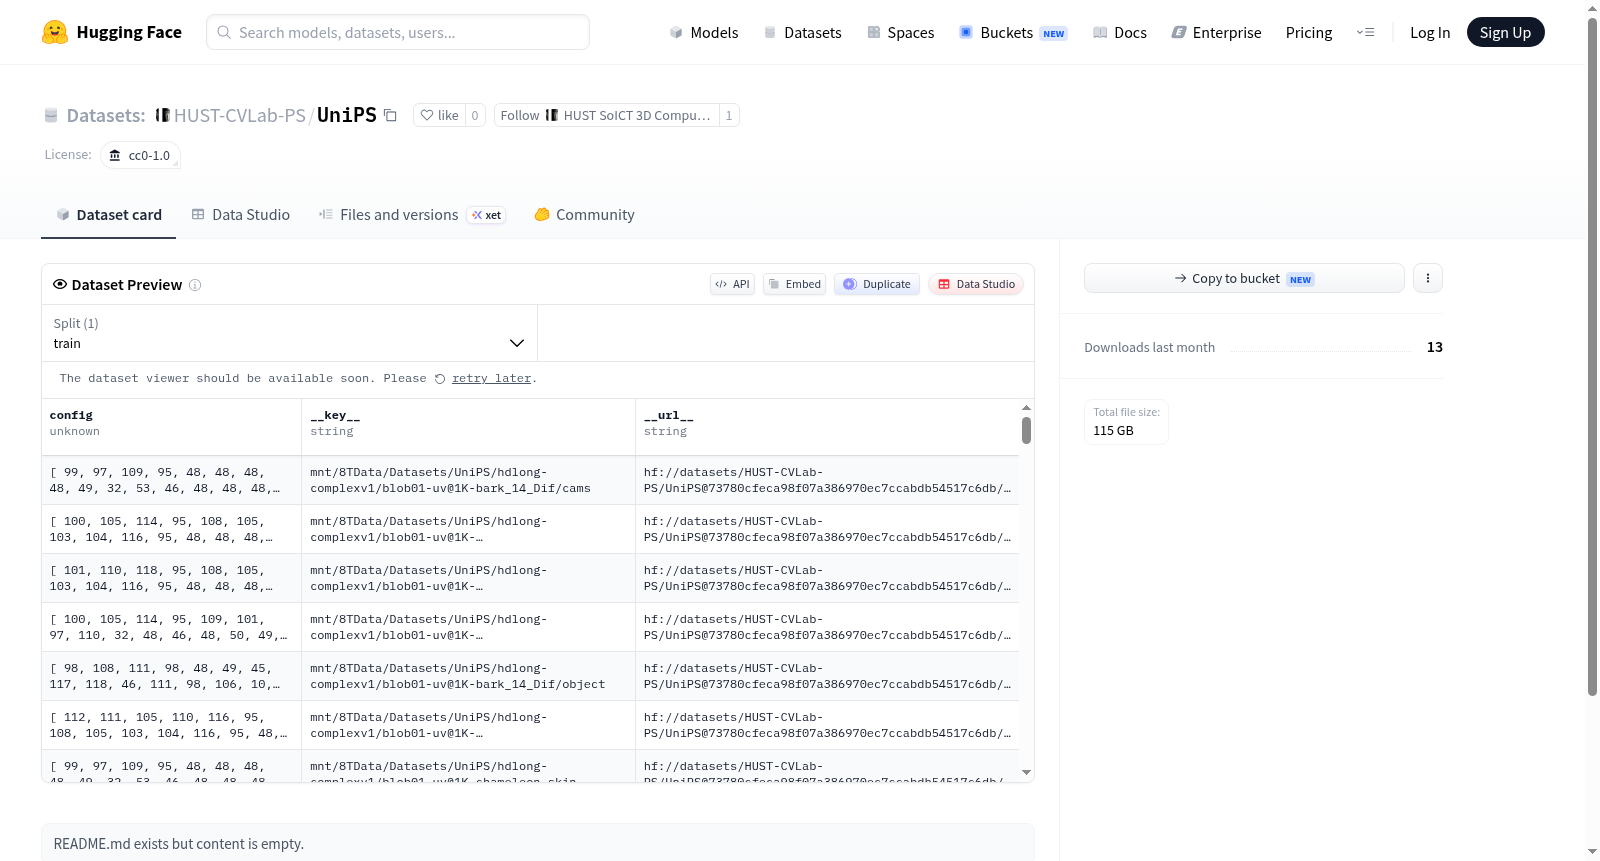Screen dimensions: 1600x861
Task: Click the Duplicate button
Action: pyautogui.click(x=877, y=284)
